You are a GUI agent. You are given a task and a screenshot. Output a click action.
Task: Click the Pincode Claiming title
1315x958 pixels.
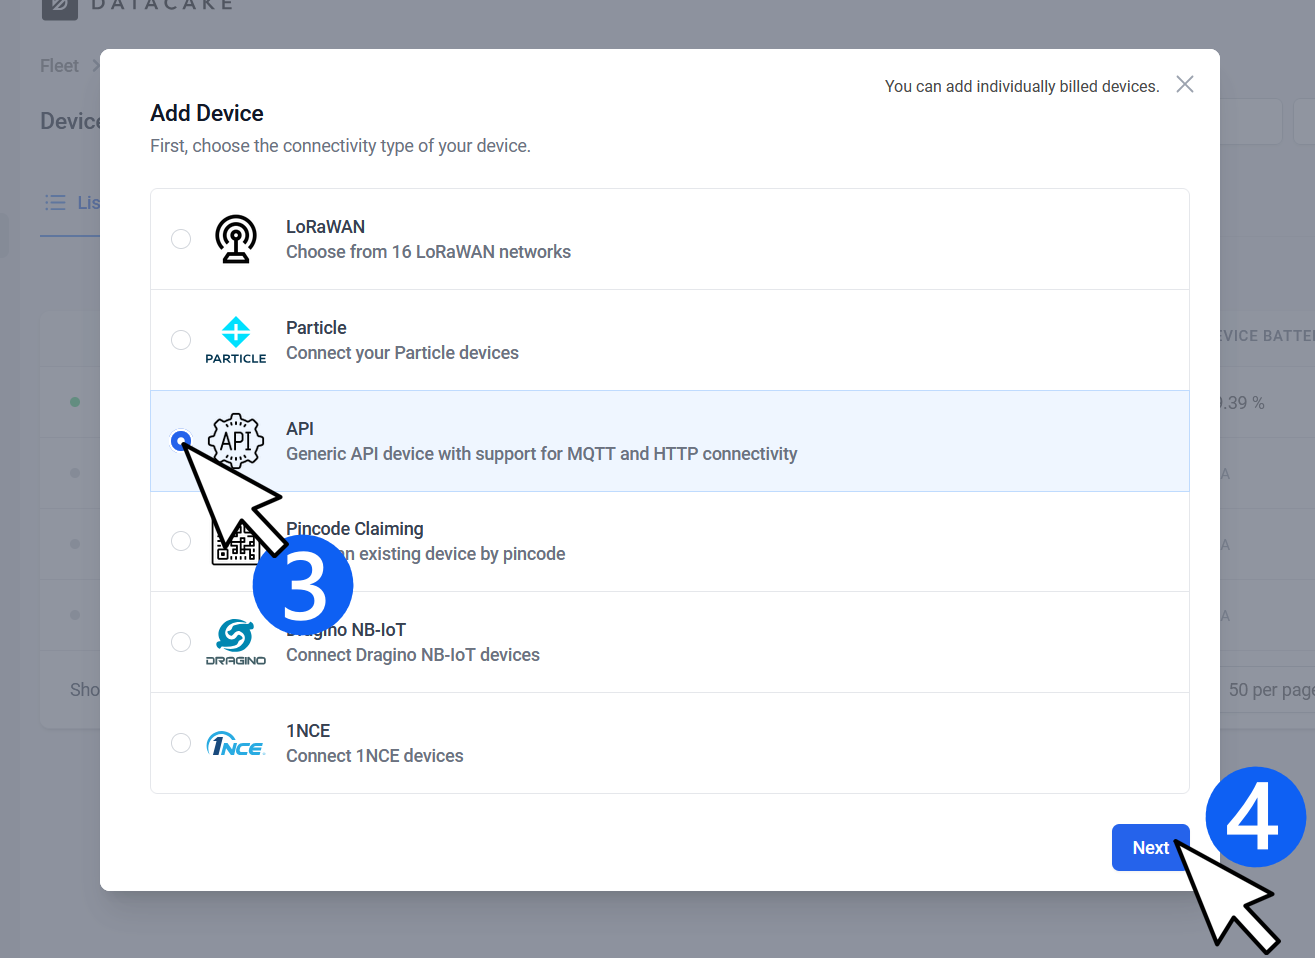(355, 529)
